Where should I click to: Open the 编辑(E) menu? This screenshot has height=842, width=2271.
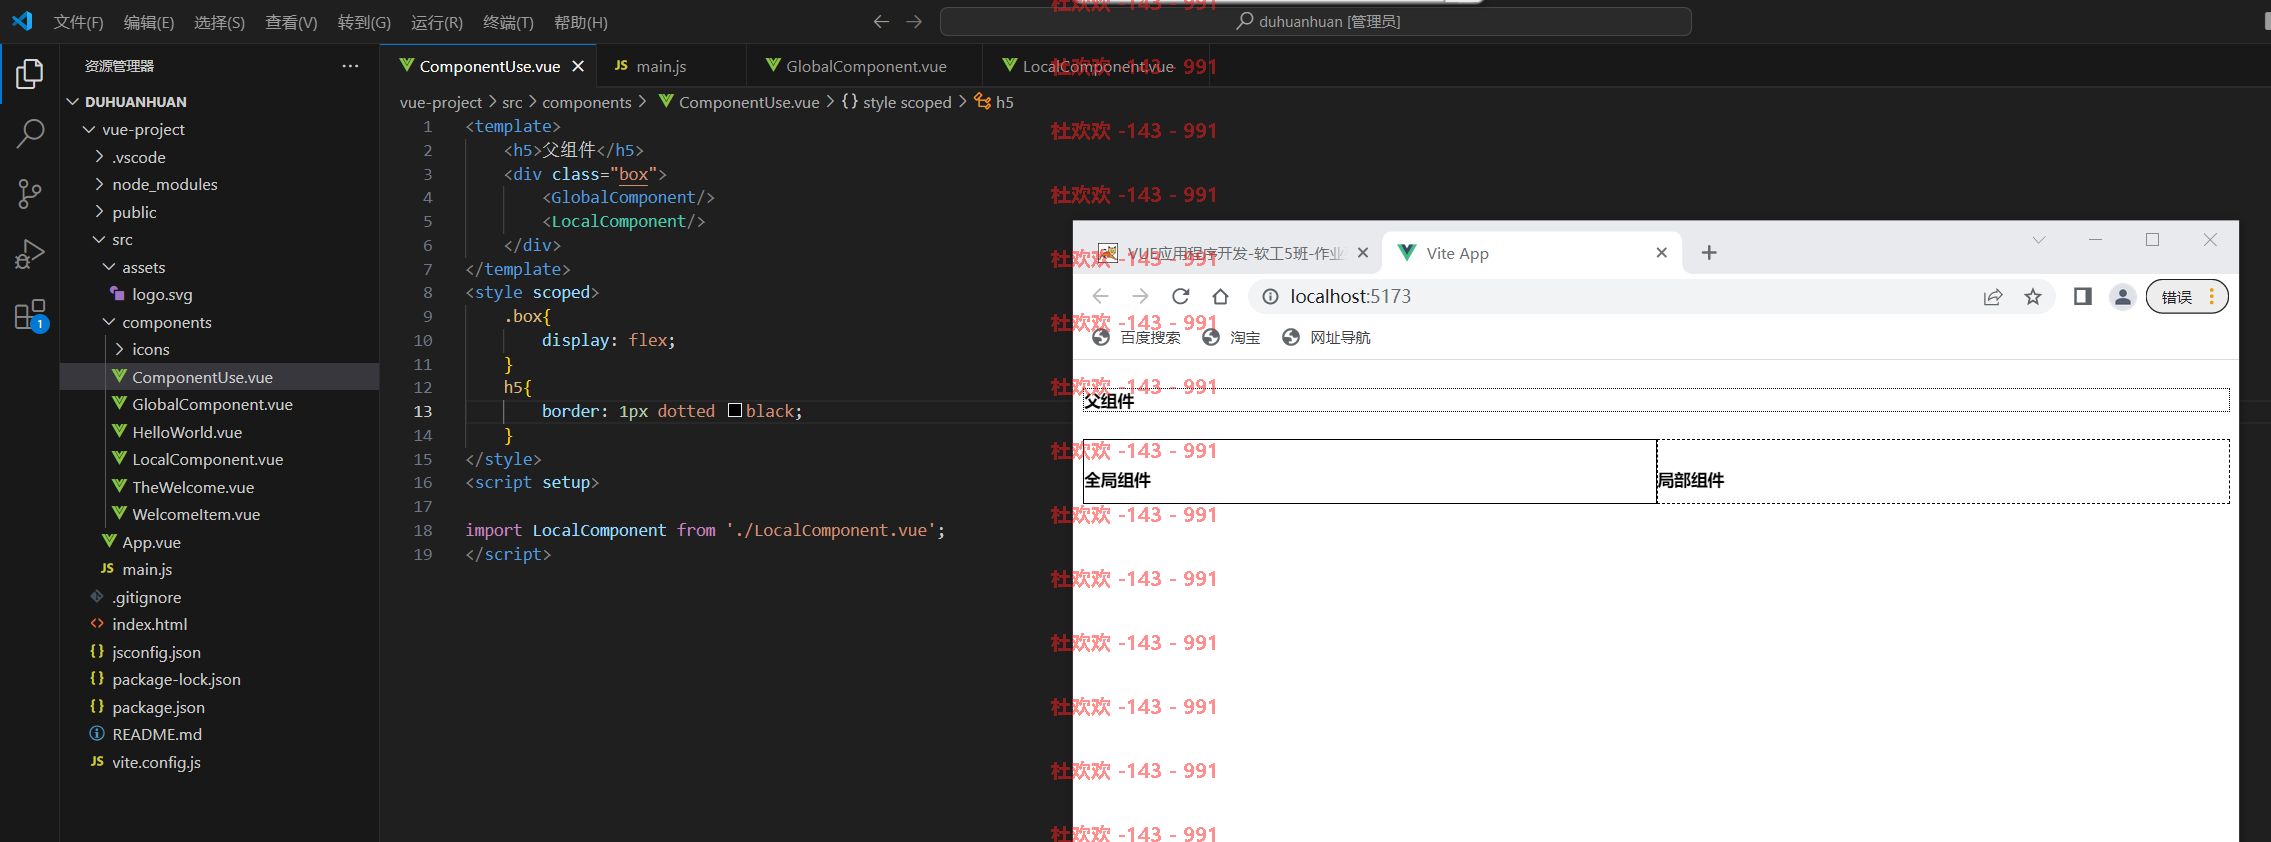[x=149, y=22]
